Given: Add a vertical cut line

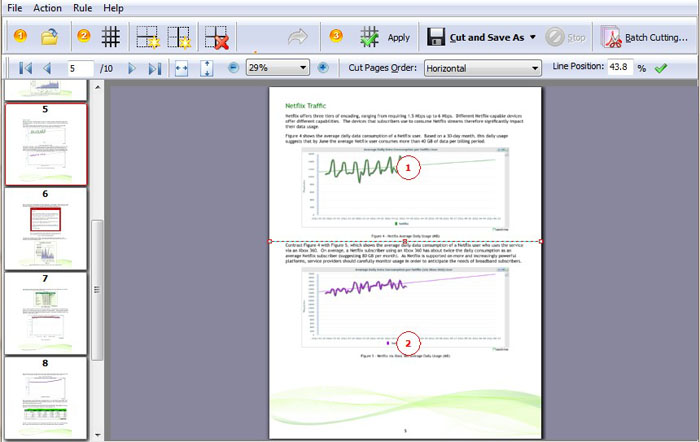Looking at the screenshot, I should coord(179,37).
